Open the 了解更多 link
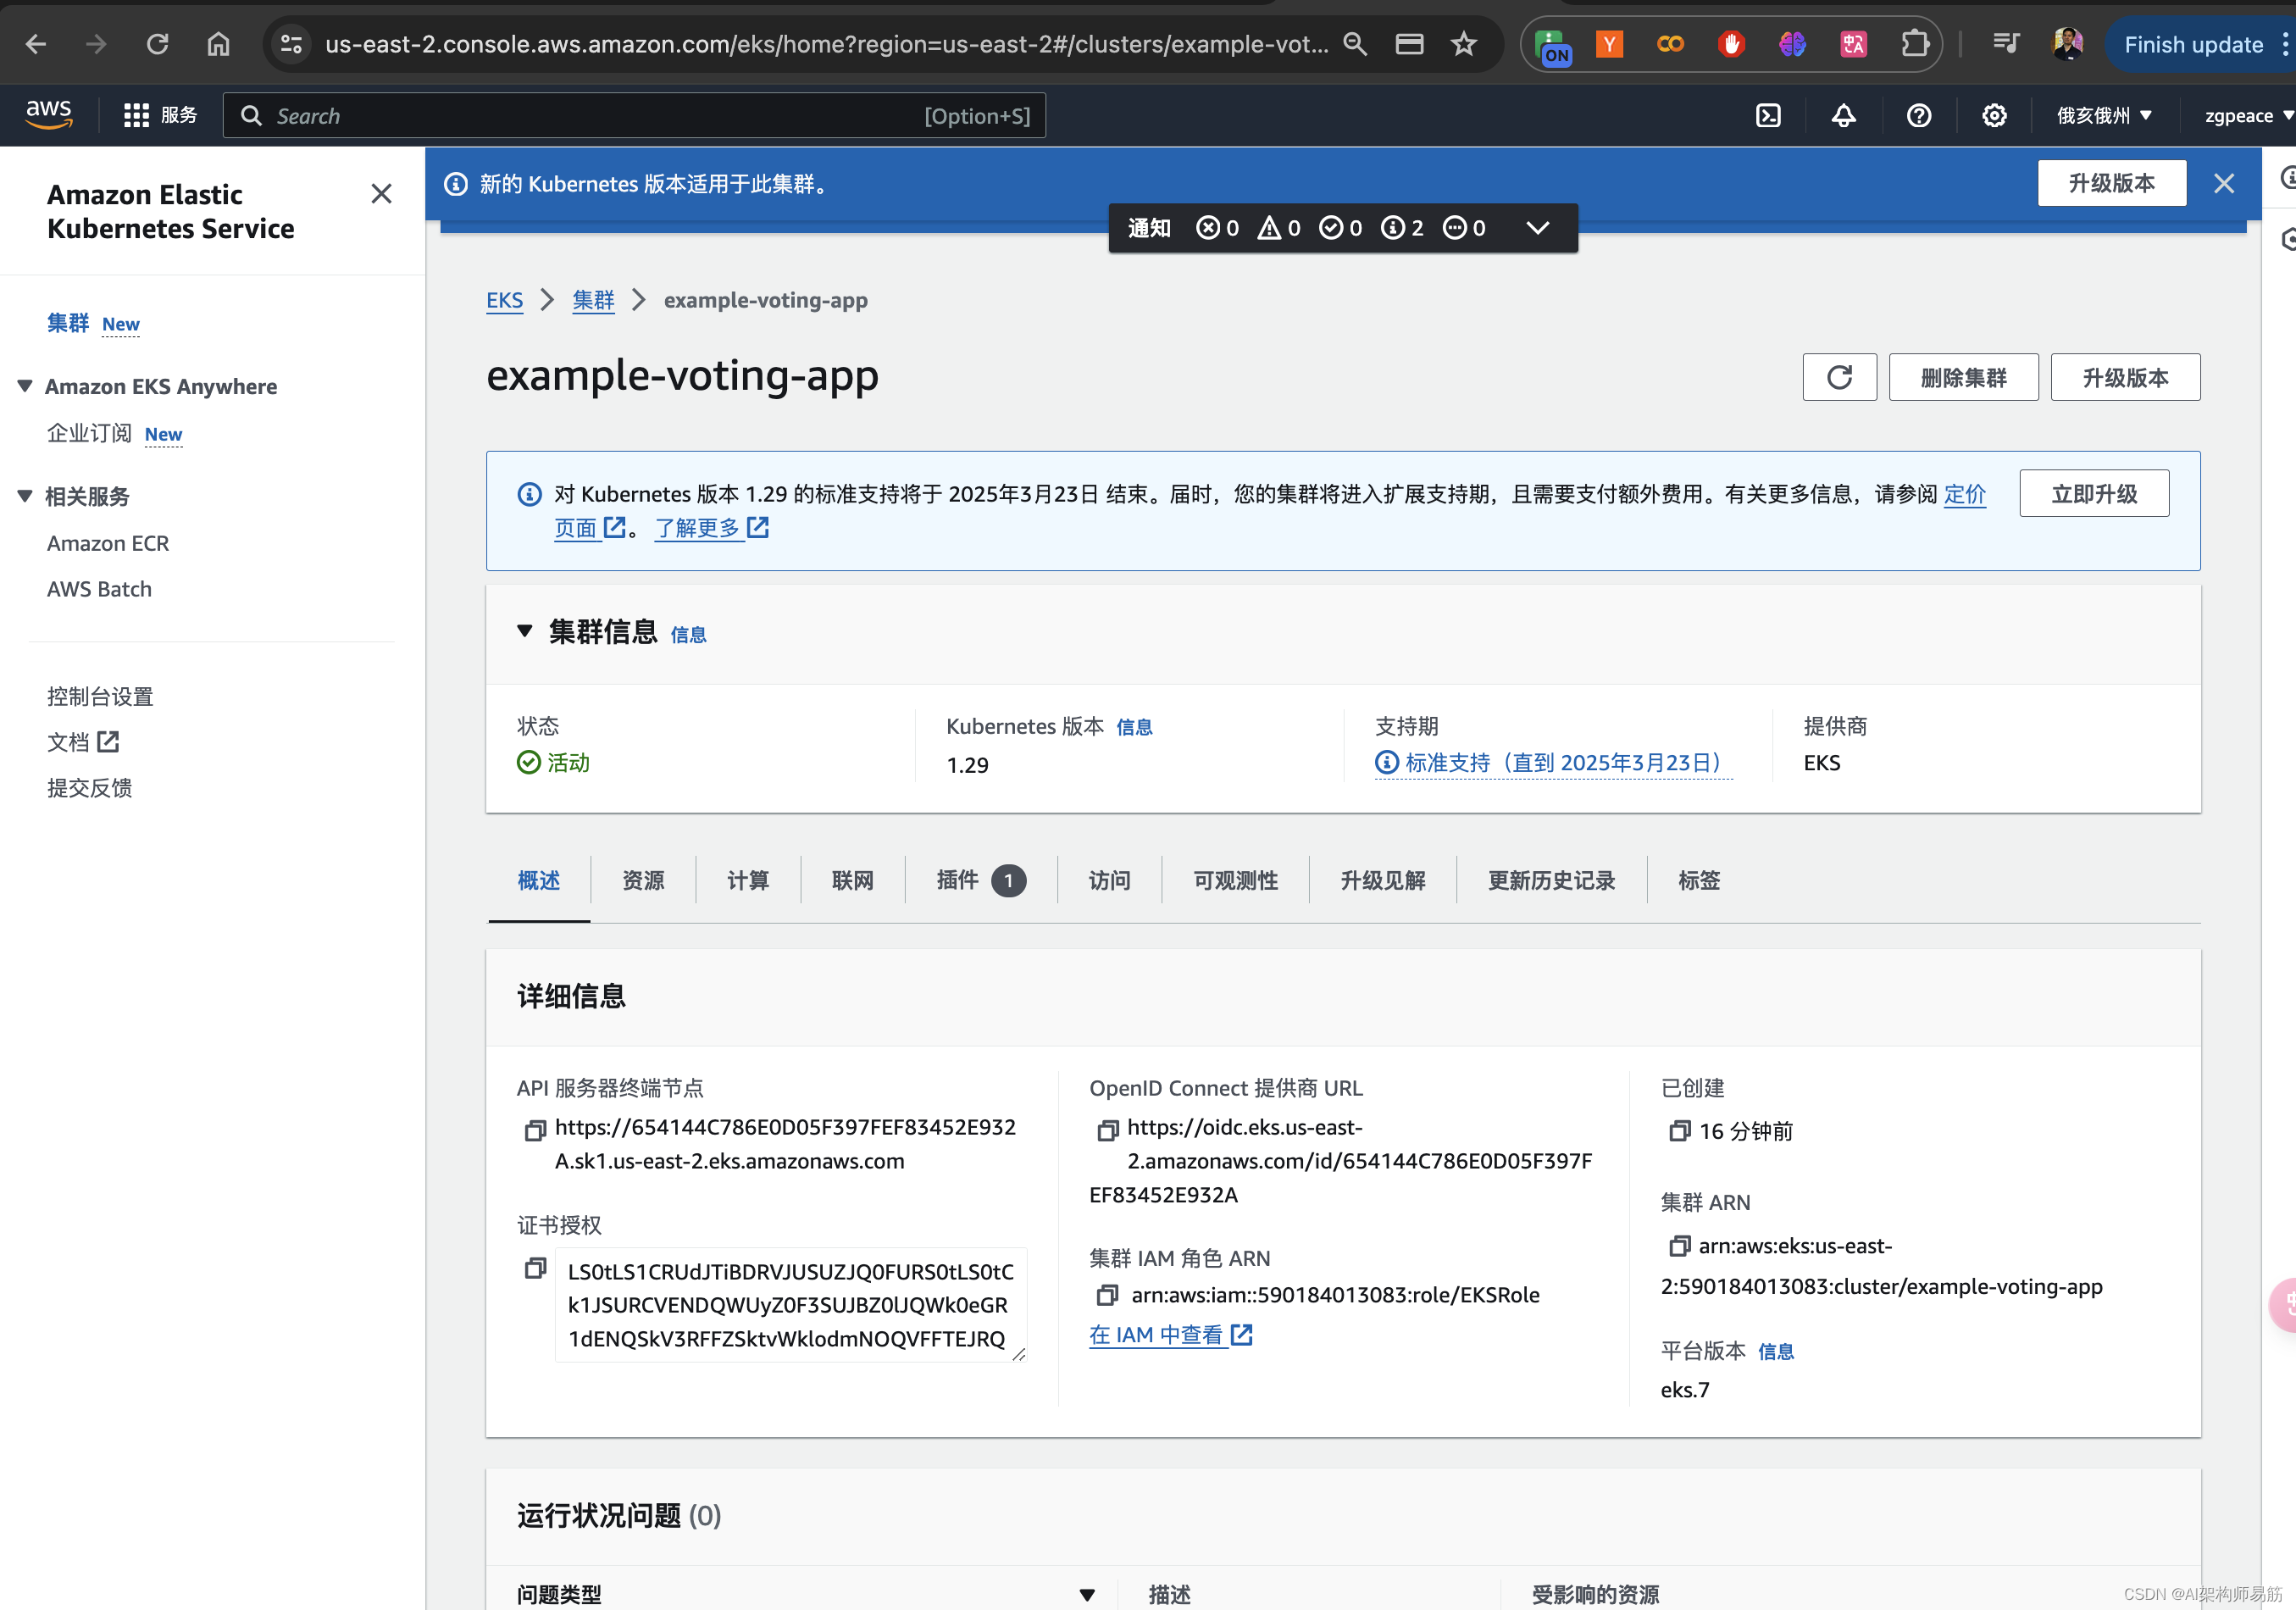The height and width of the screenshot is (1610, 2296). pos(711,527)
